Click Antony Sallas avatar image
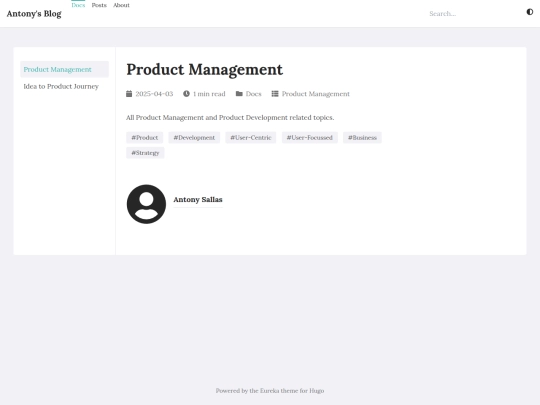Viewport: 540px width, 405px height. pyautogui.click(x=146, y=204)
